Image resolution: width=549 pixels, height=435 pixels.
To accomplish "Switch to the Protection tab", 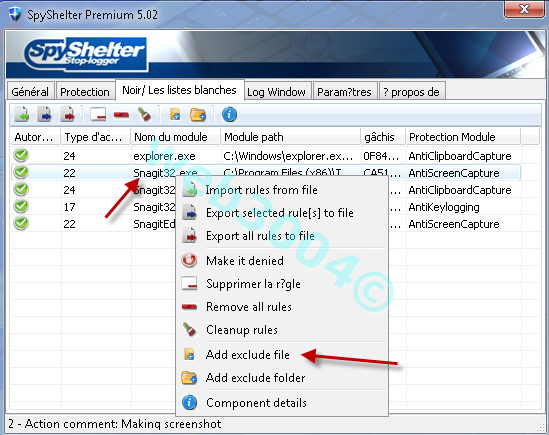I will 85,92.
